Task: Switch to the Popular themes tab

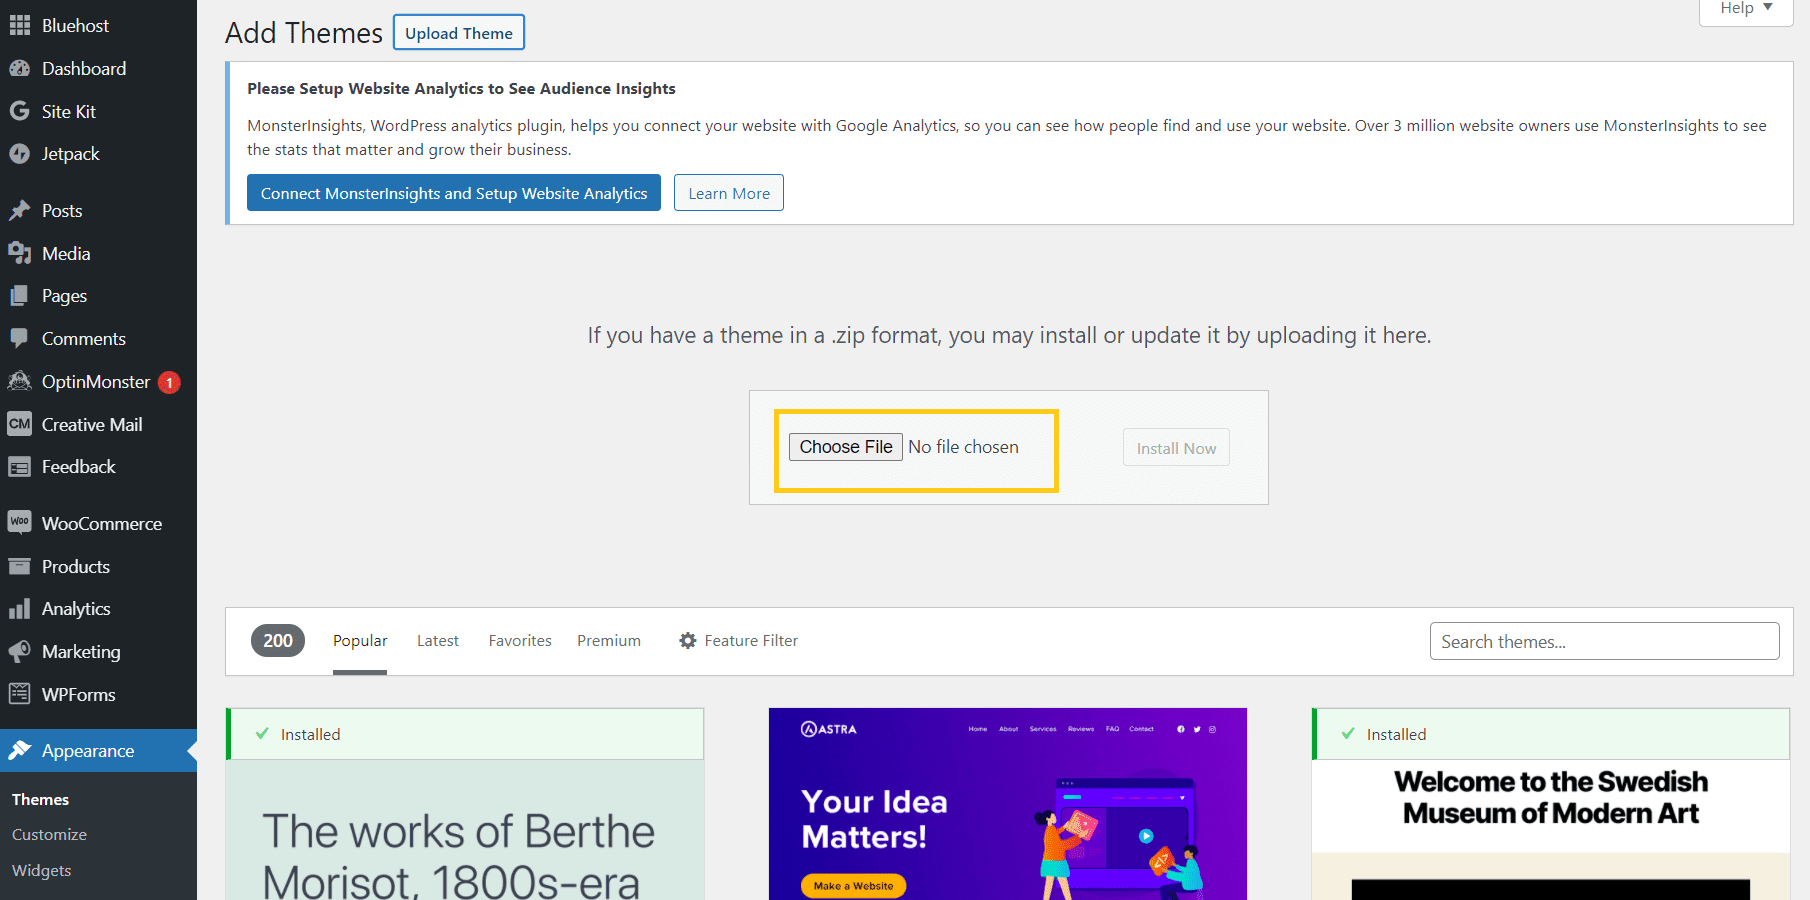Action: coord(360,641)
